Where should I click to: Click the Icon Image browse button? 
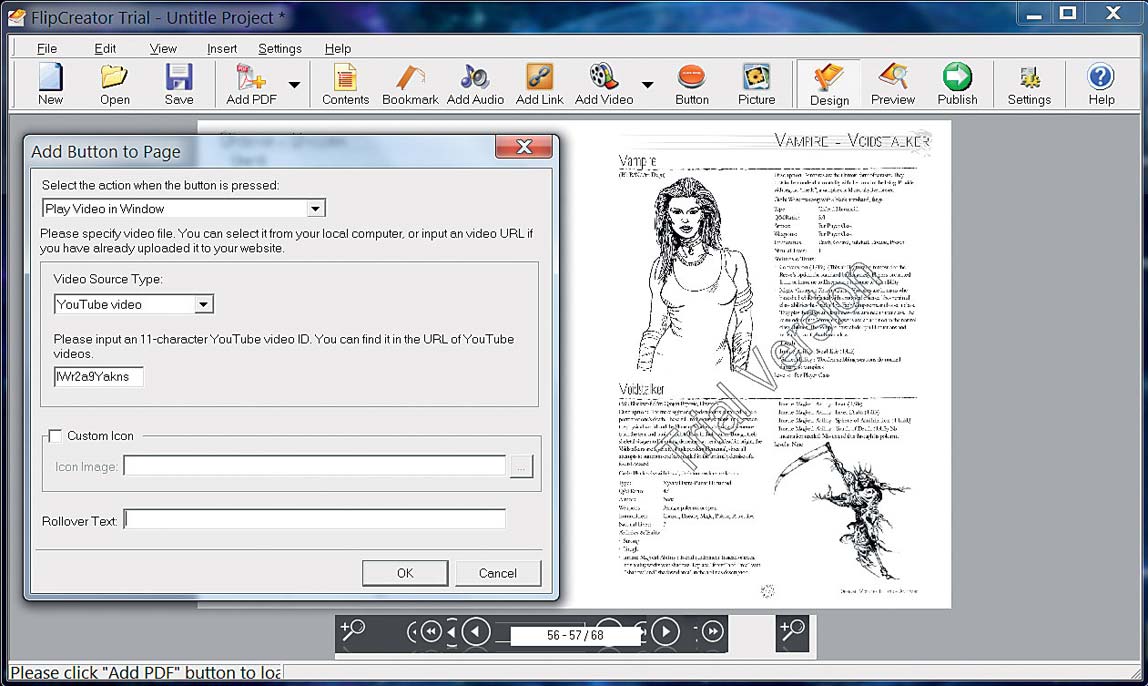tap(521, 466)
